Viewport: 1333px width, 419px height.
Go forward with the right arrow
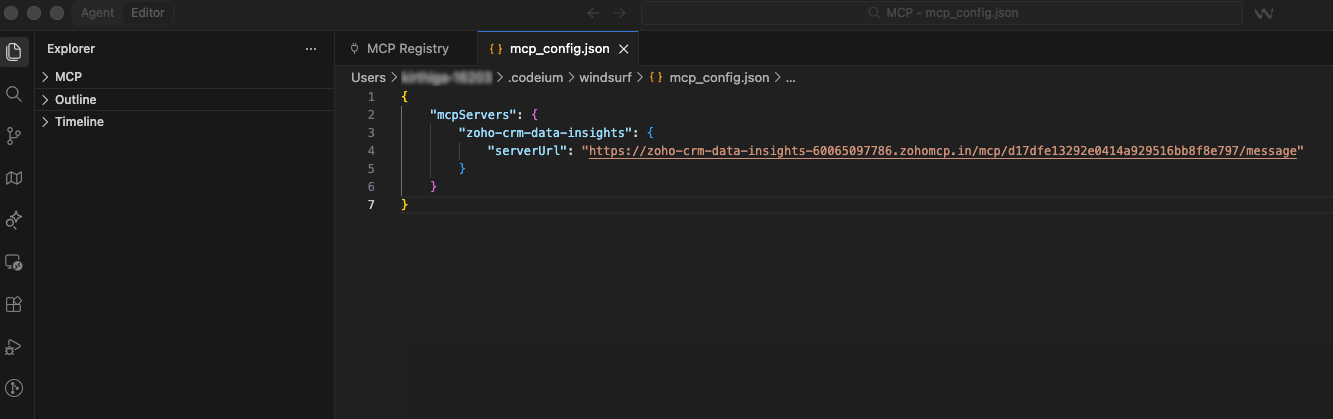620,13
